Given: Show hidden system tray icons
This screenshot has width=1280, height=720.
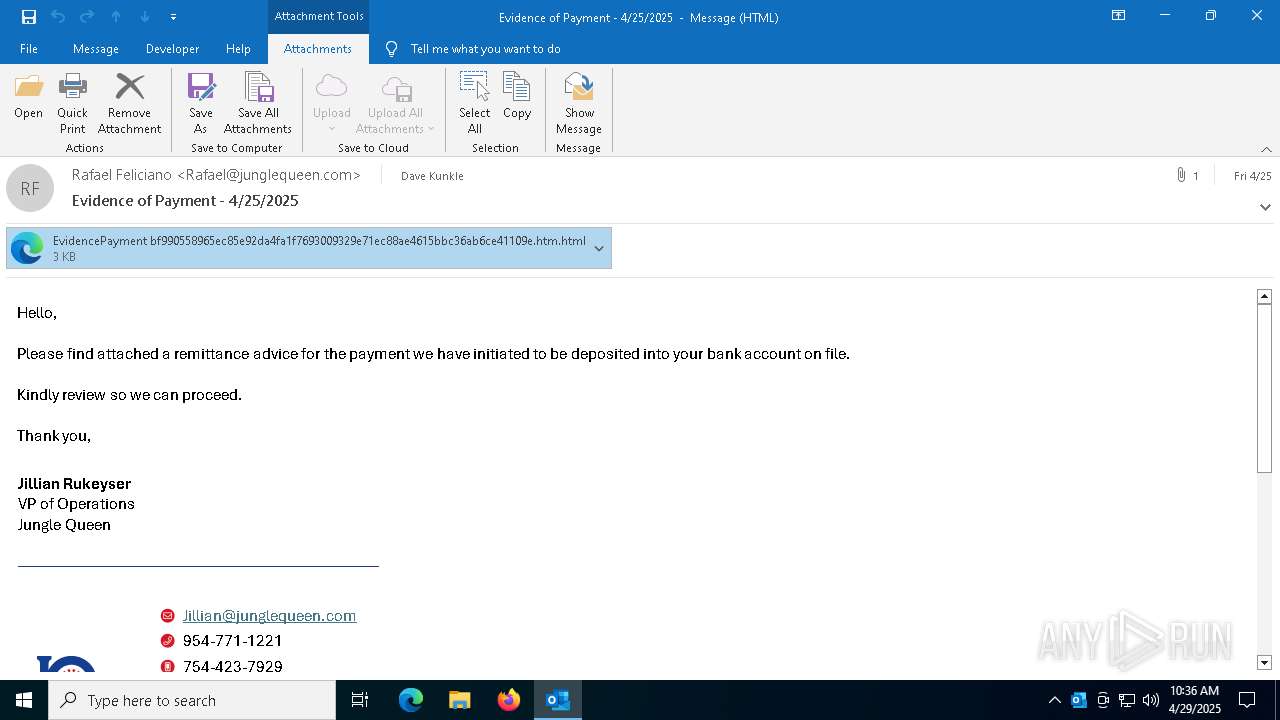Looking at the screenshot, I should (1054, 700).
